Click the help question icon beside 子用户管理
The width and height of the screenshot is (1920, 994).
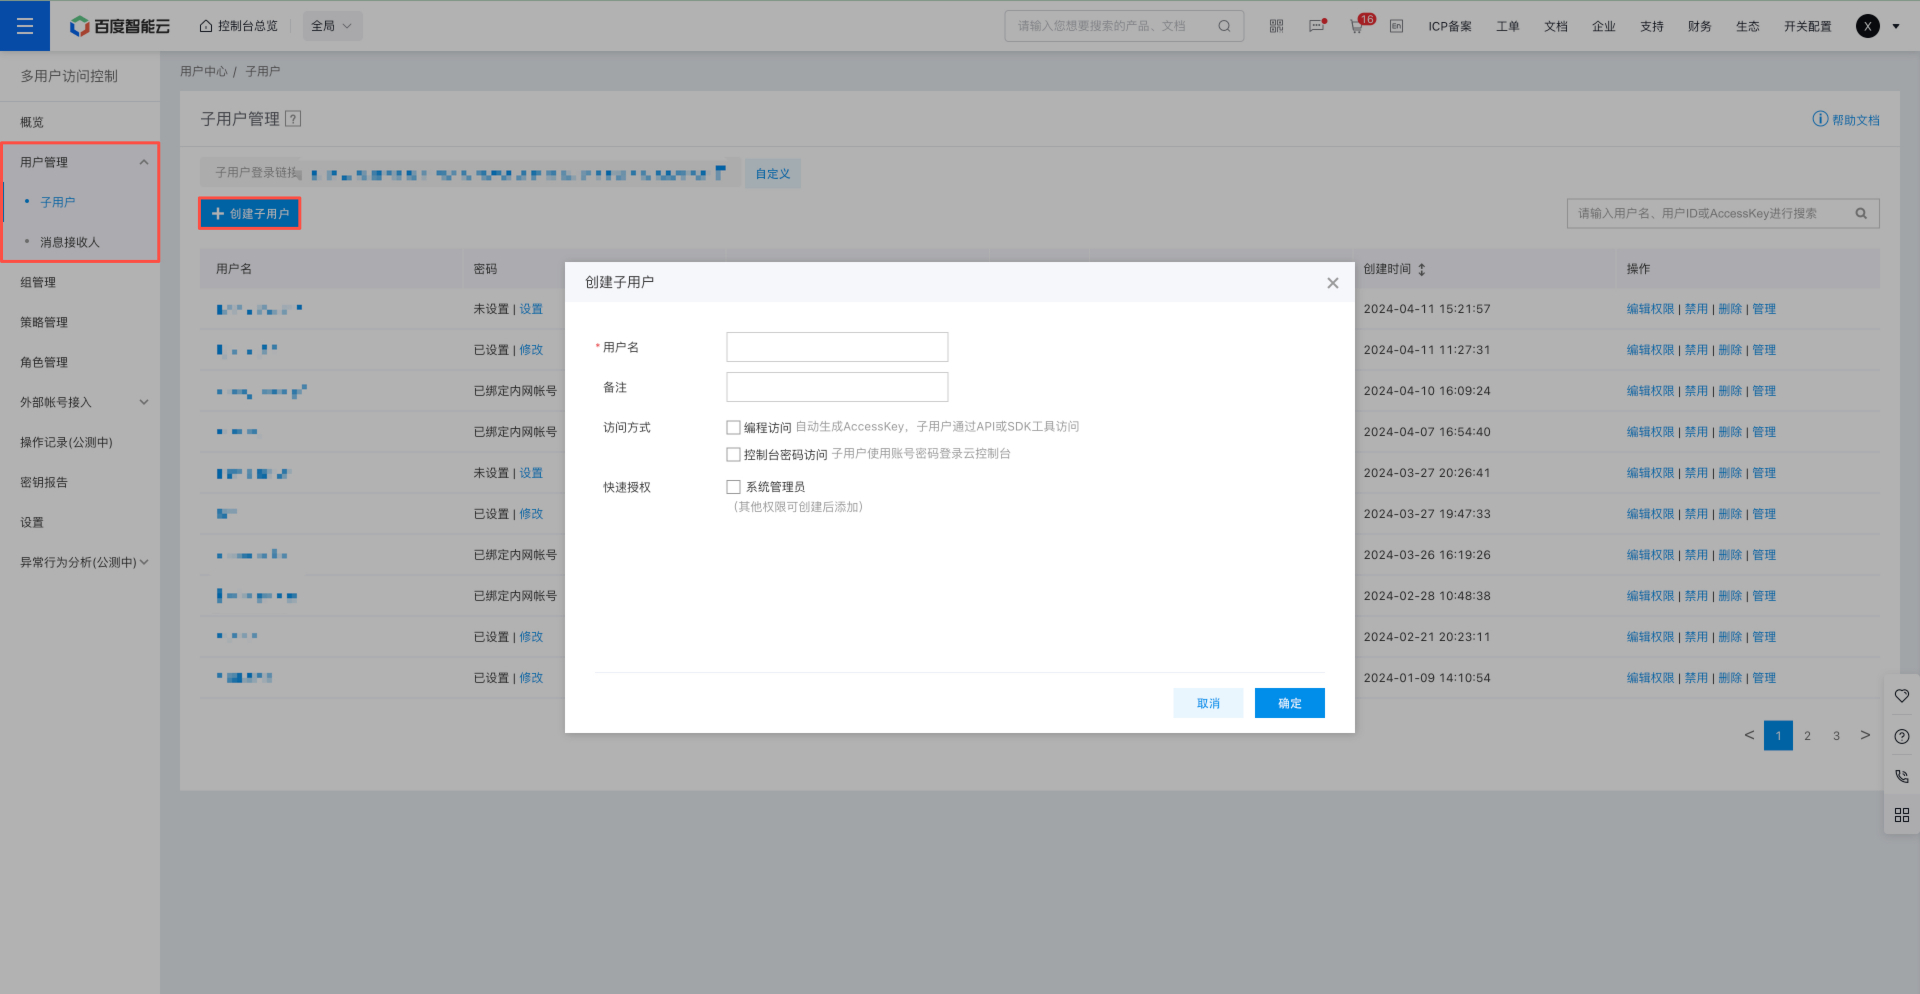click(x=293, y=119)
